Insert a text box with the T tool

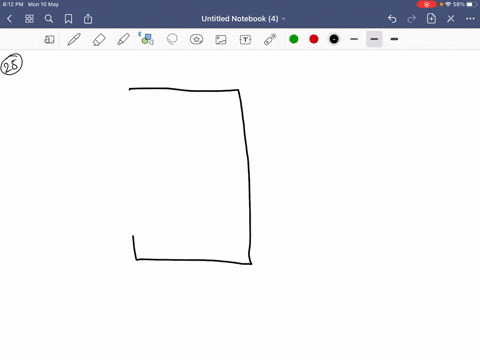(x=245, y=40)
